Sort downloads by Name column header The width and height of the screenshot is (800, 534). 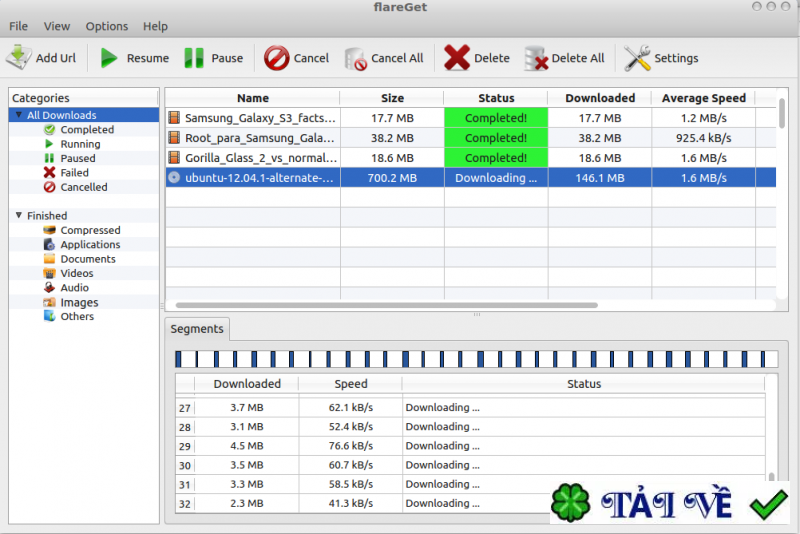point(253,98)
